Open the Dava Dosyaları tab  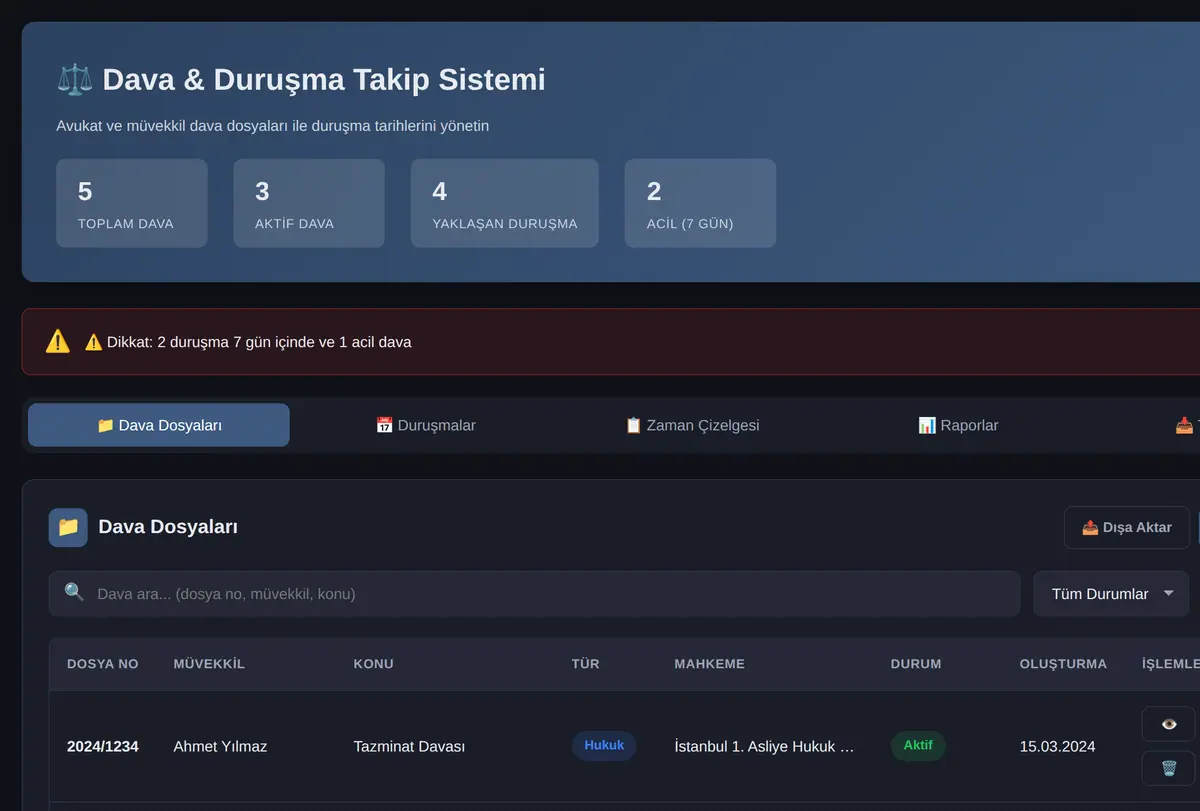coord(159,425)
